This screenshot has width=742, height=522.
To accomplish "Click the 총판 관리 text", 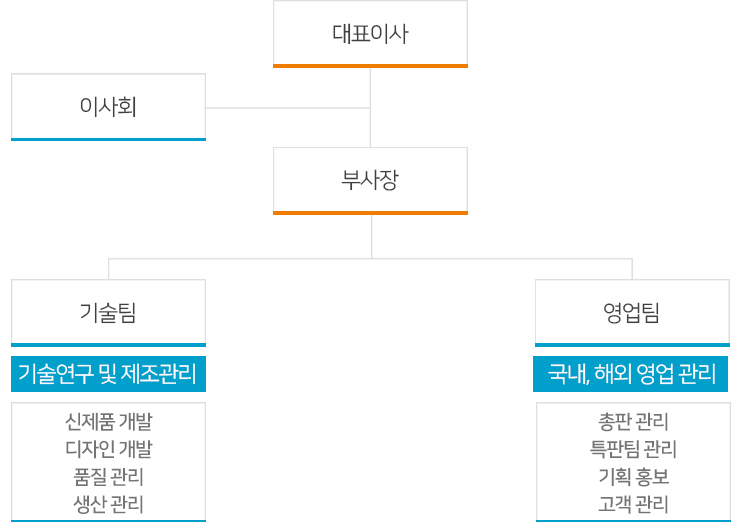I will pyautogui.click(x=633, y=422).
